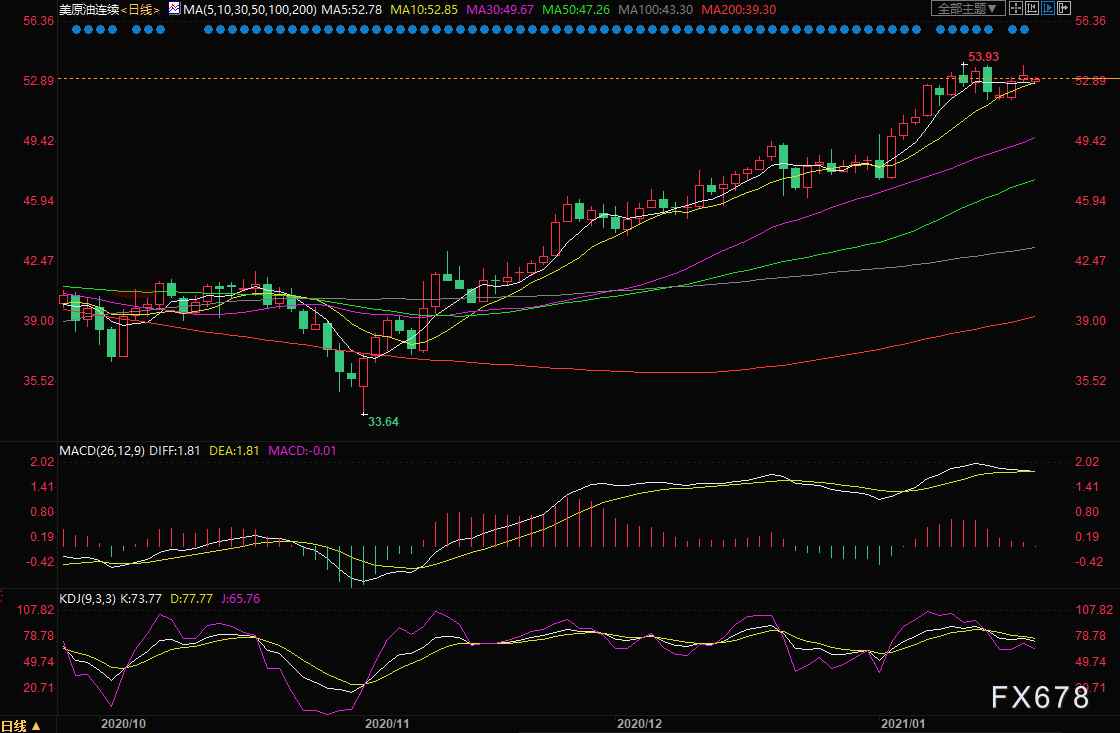
Task: Click the MA(5,10,30,50,100,200) indicator label
Action: pos(250,9)
